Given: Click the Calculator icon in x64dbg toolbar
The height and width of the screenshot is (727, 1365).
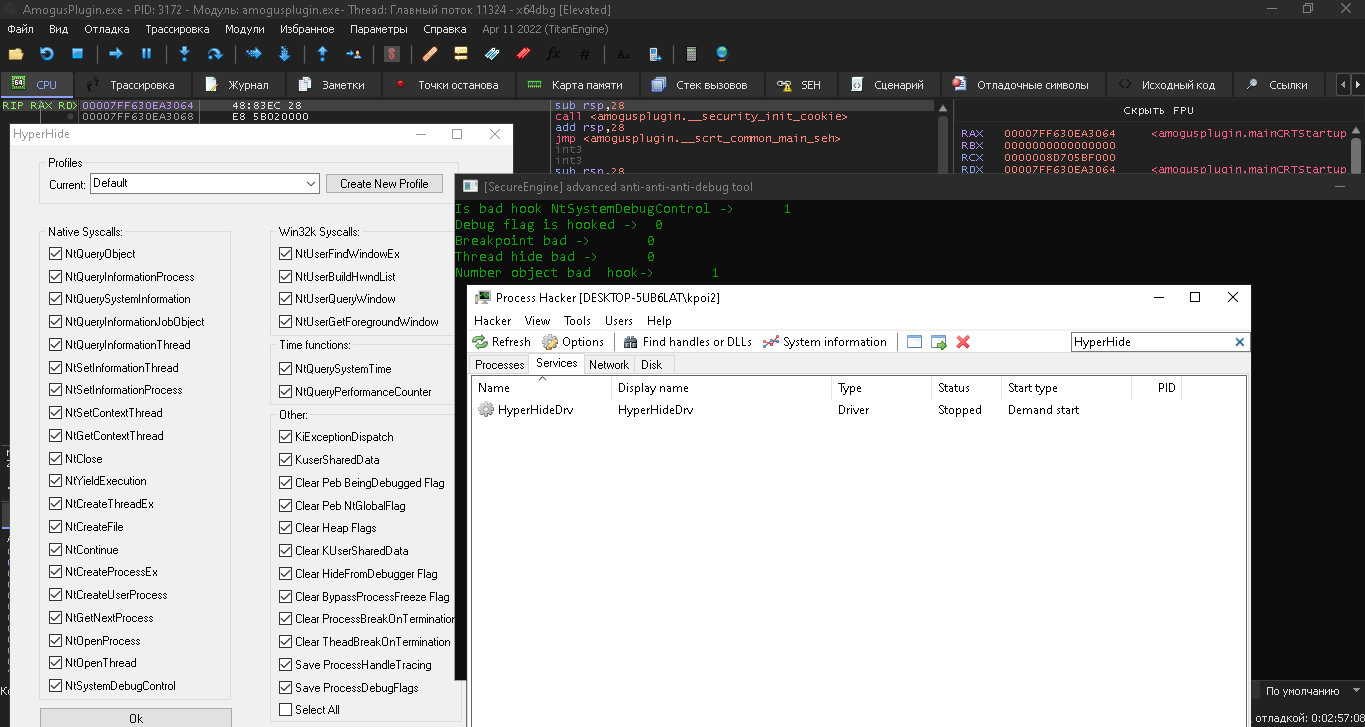Looking at the screenshot, I should (691, 54).
